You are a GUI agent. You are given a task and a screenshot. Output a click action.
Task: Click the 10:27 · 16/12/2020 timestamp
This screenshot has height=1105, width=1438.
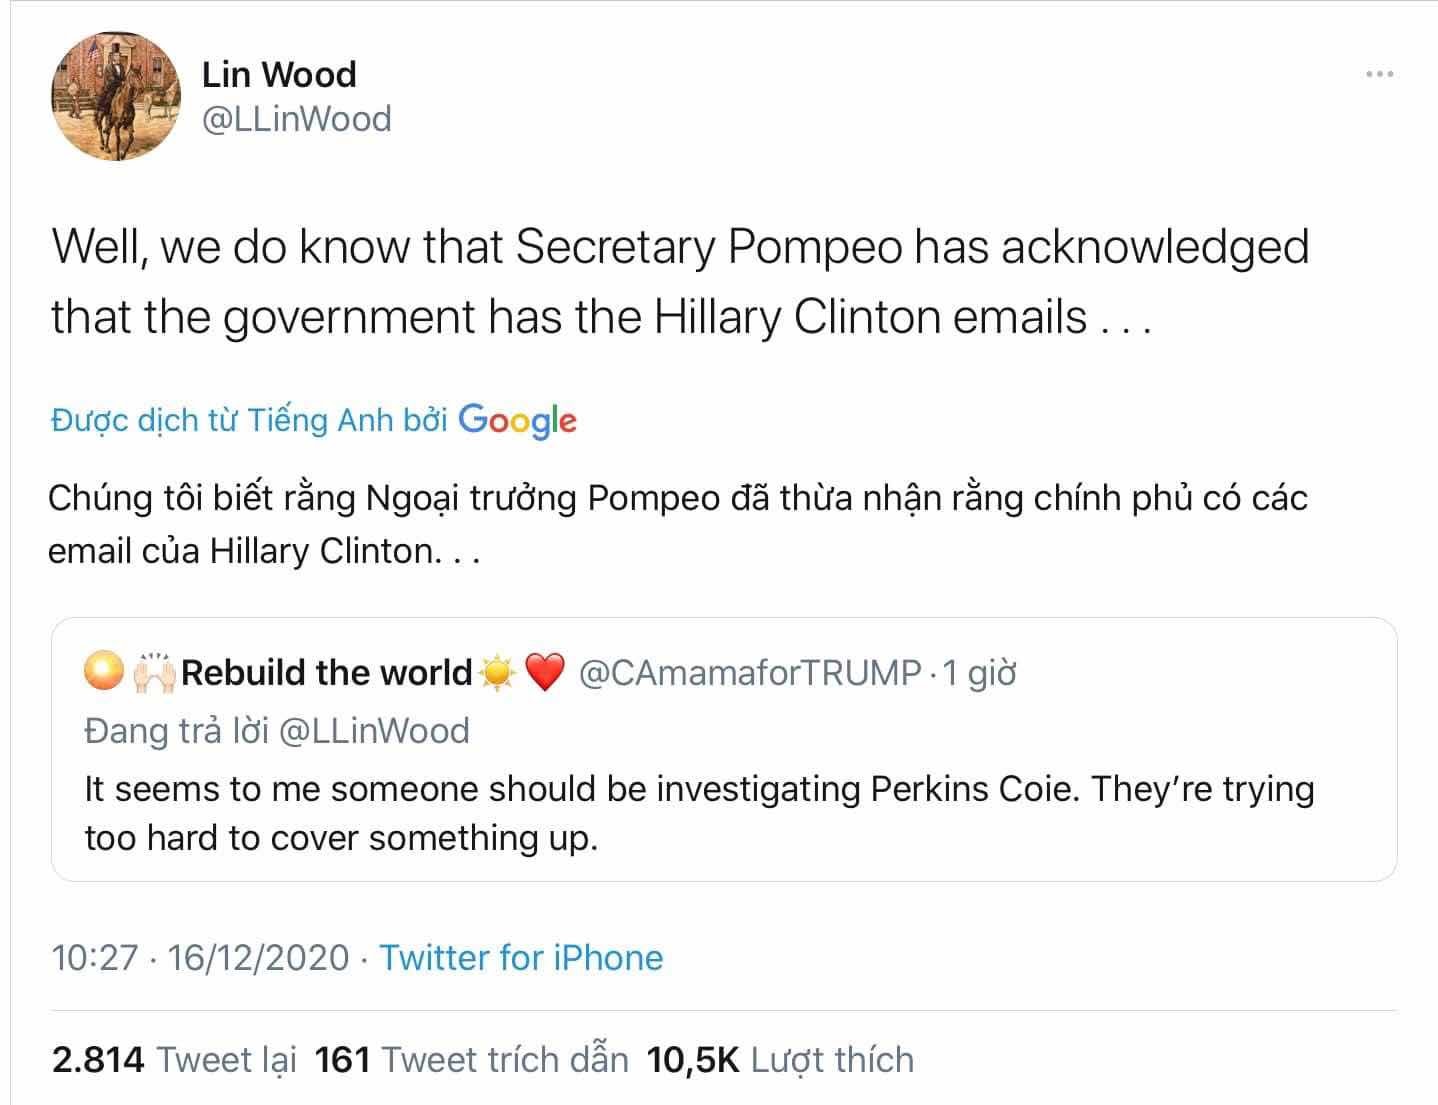point(200,958)
